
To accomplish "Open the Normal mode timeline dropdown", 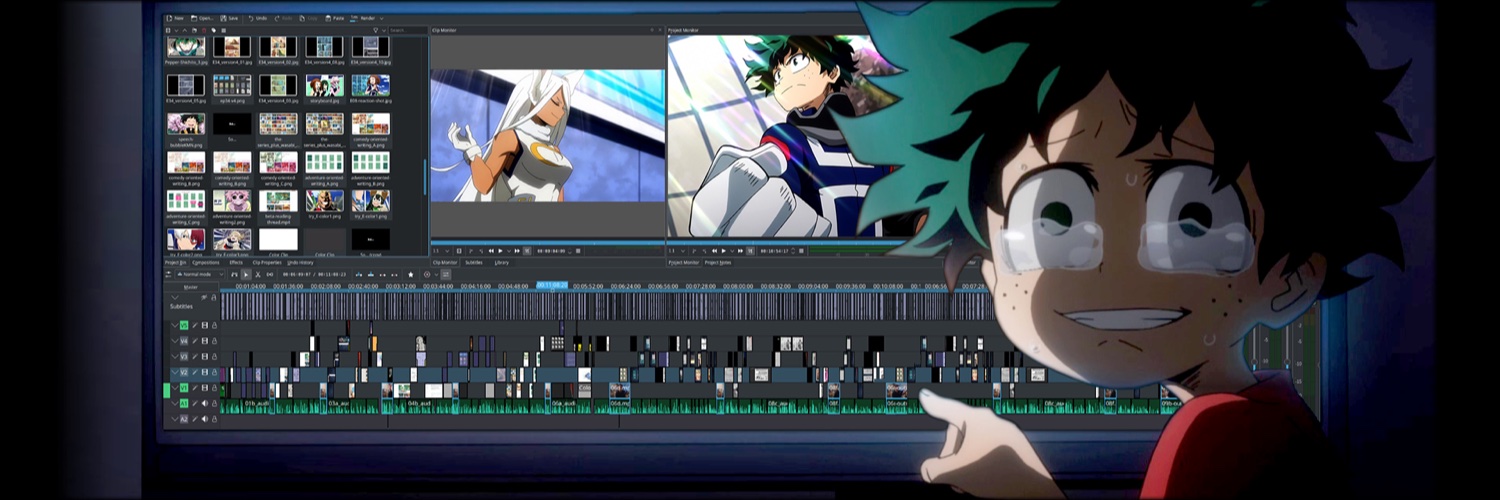I will [x=200, y=274].
